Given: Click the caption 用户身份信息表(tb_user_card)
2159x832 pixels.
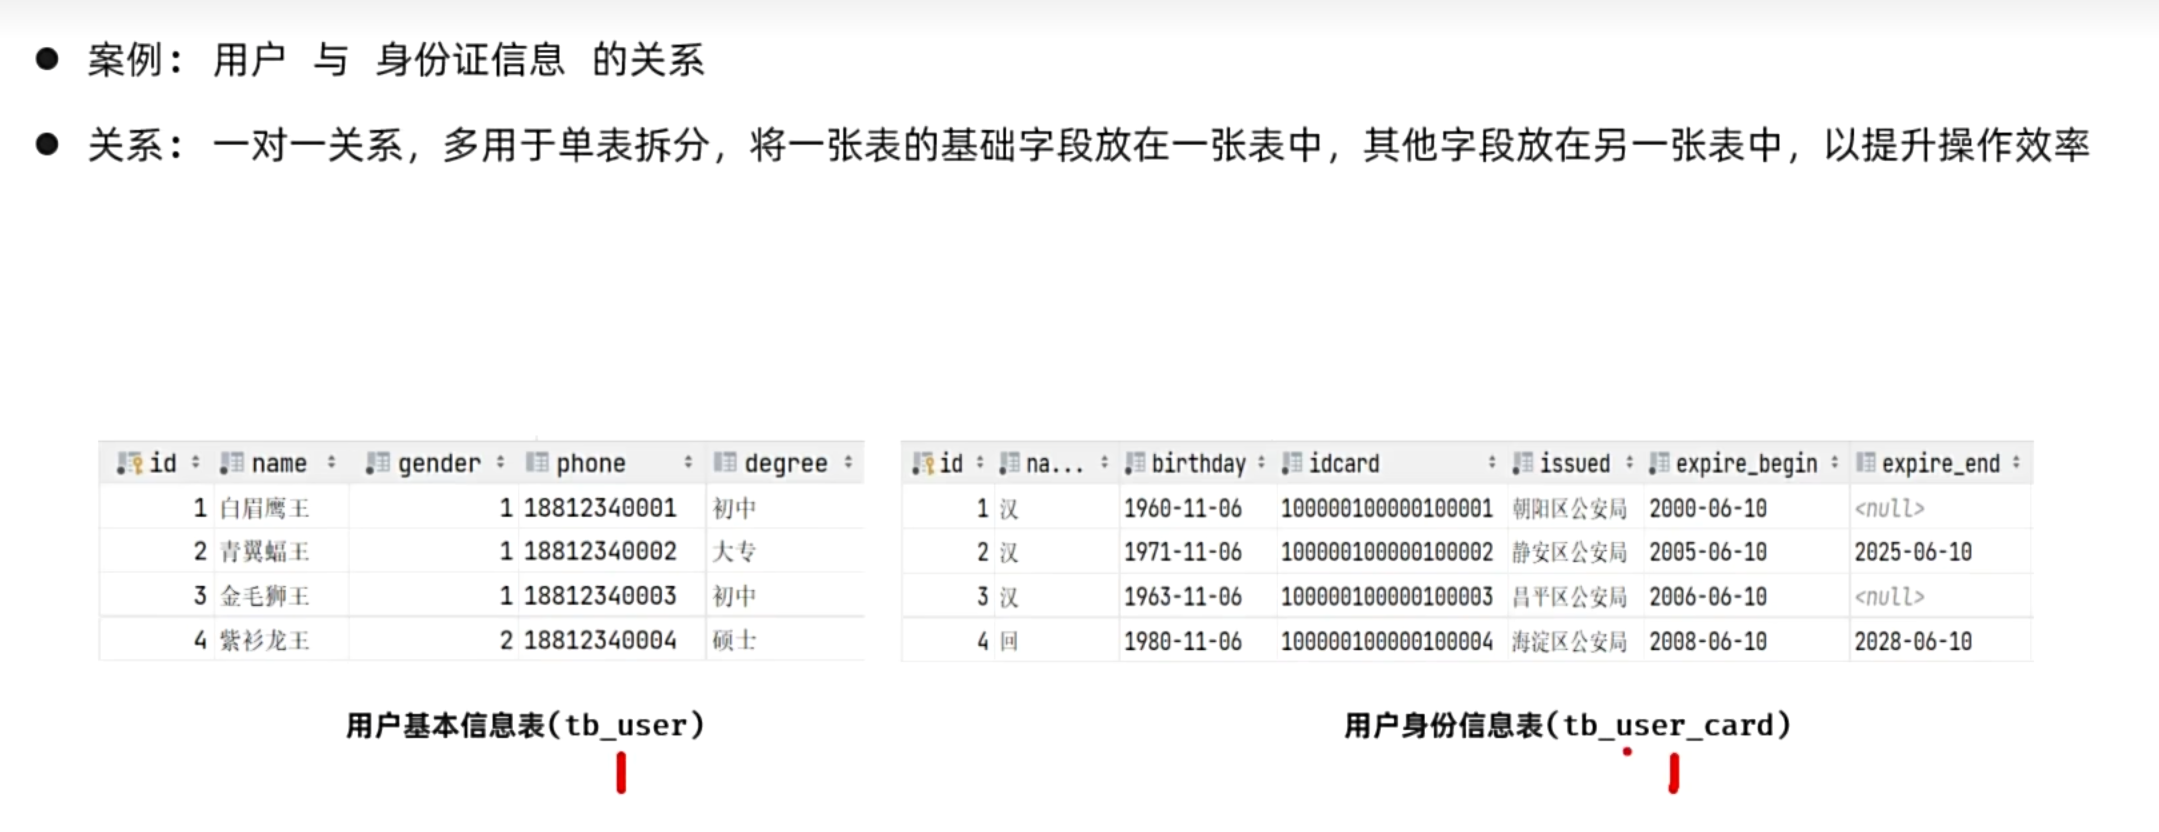Looking at the screenshot, I should click(x=1568, y=725).
